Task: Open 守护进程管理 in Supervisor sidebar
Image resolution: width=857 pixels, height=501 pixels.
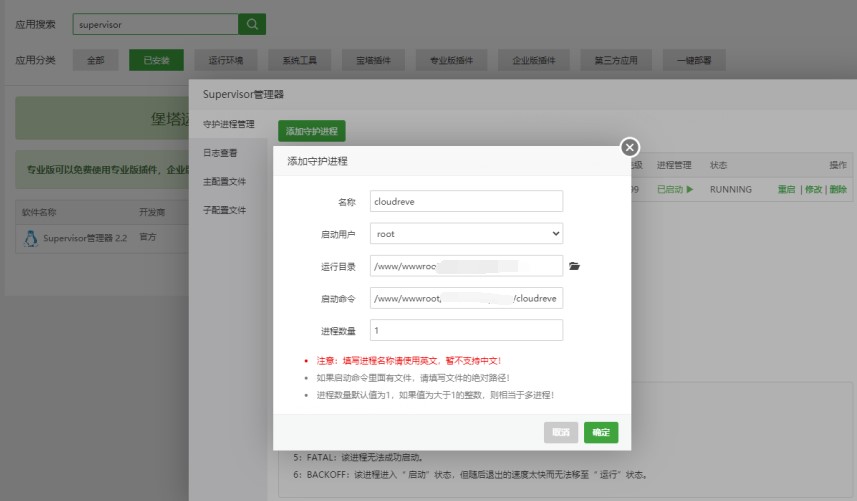Action: (x=228, y=124)
